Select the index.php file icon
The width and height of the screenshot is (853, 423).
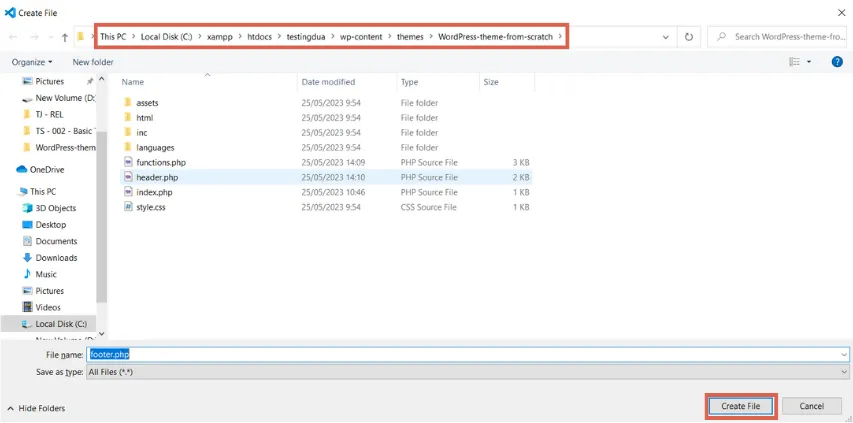[128, 192]
